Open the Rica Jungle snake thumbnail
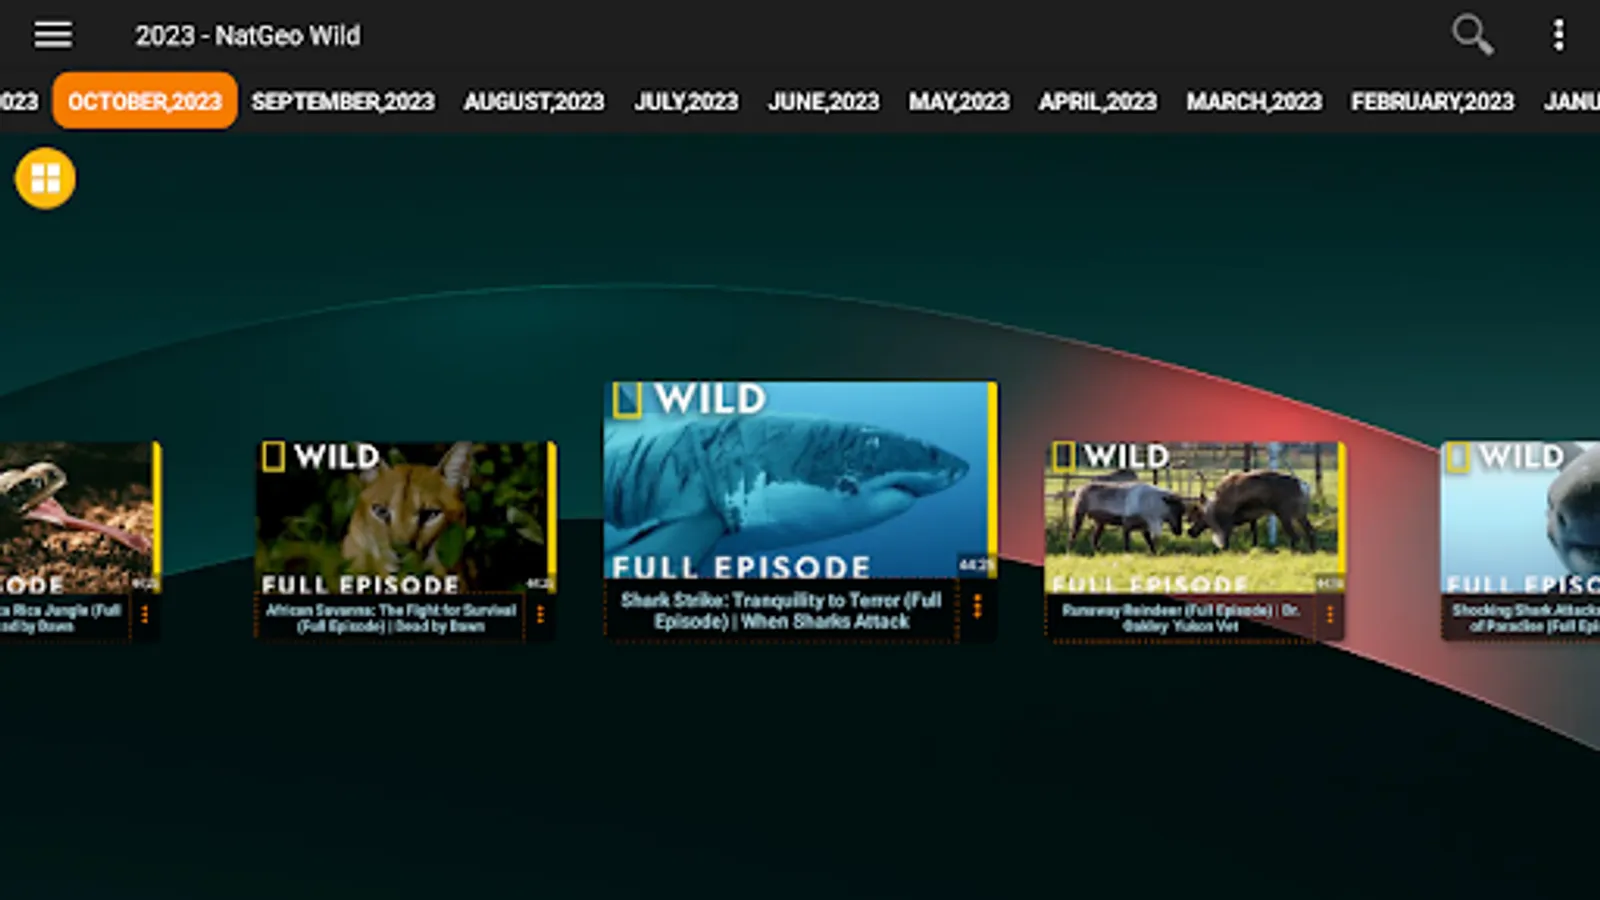 (x=80, y=518)
